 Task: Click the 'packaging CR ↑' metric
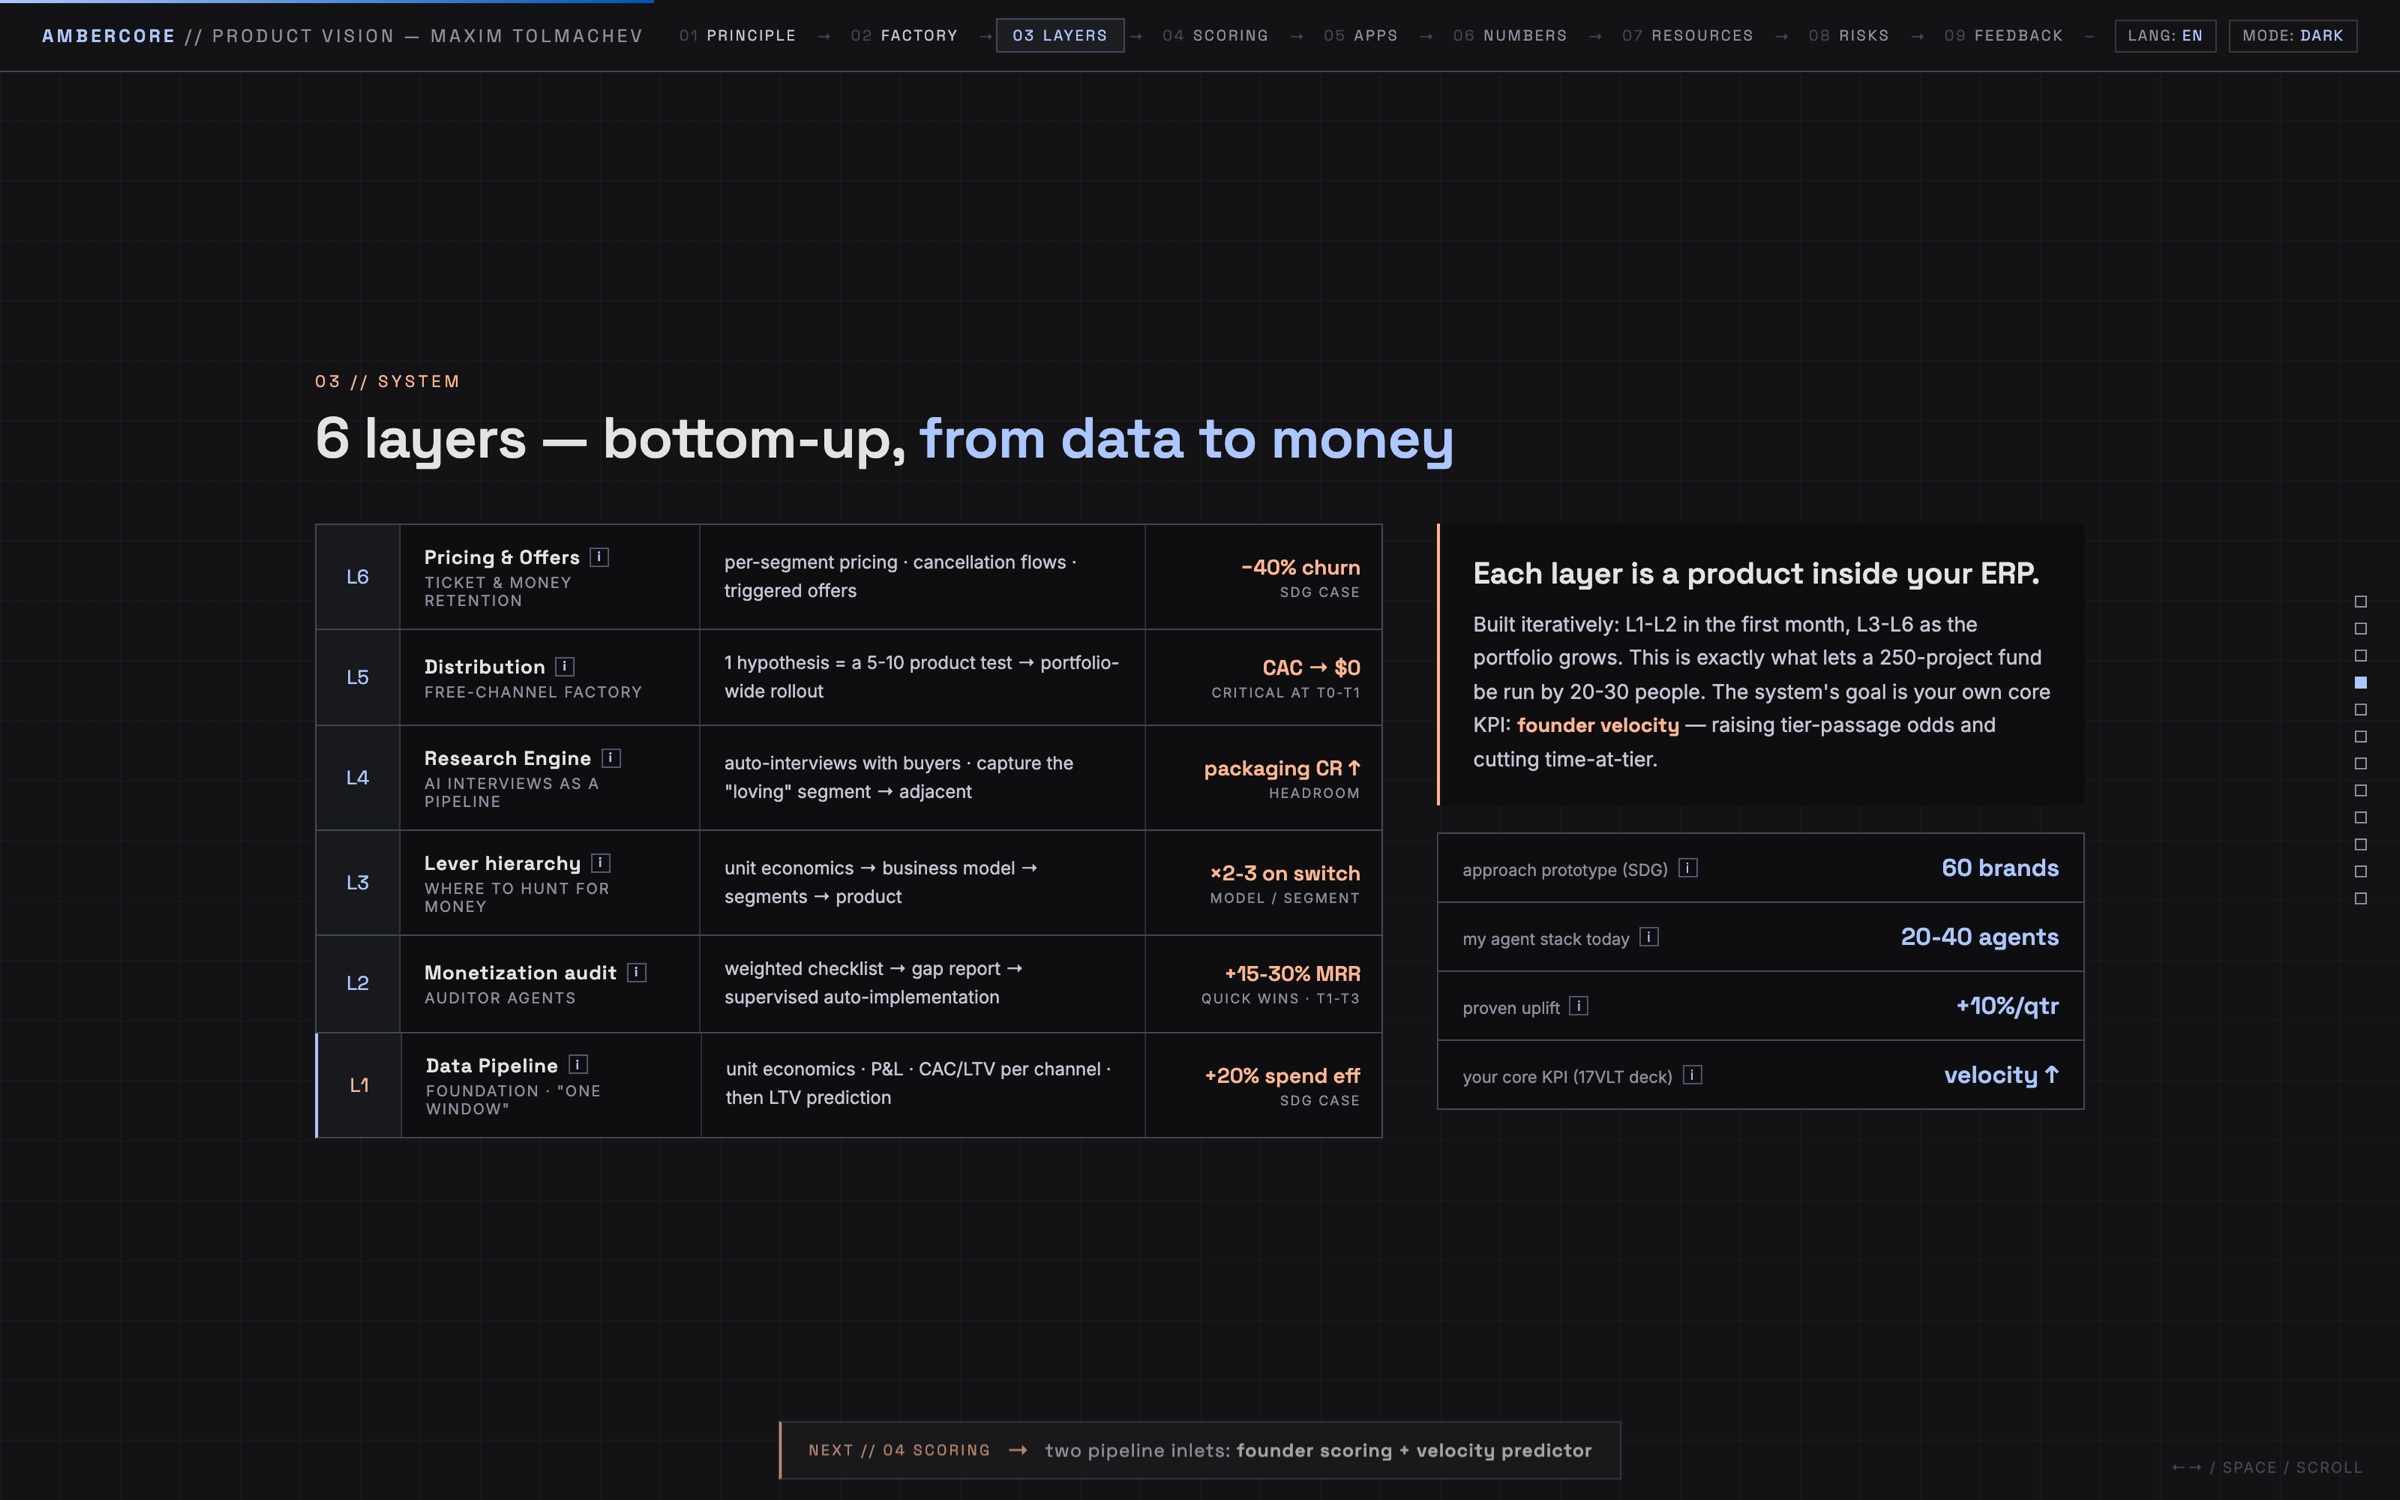1282,768
